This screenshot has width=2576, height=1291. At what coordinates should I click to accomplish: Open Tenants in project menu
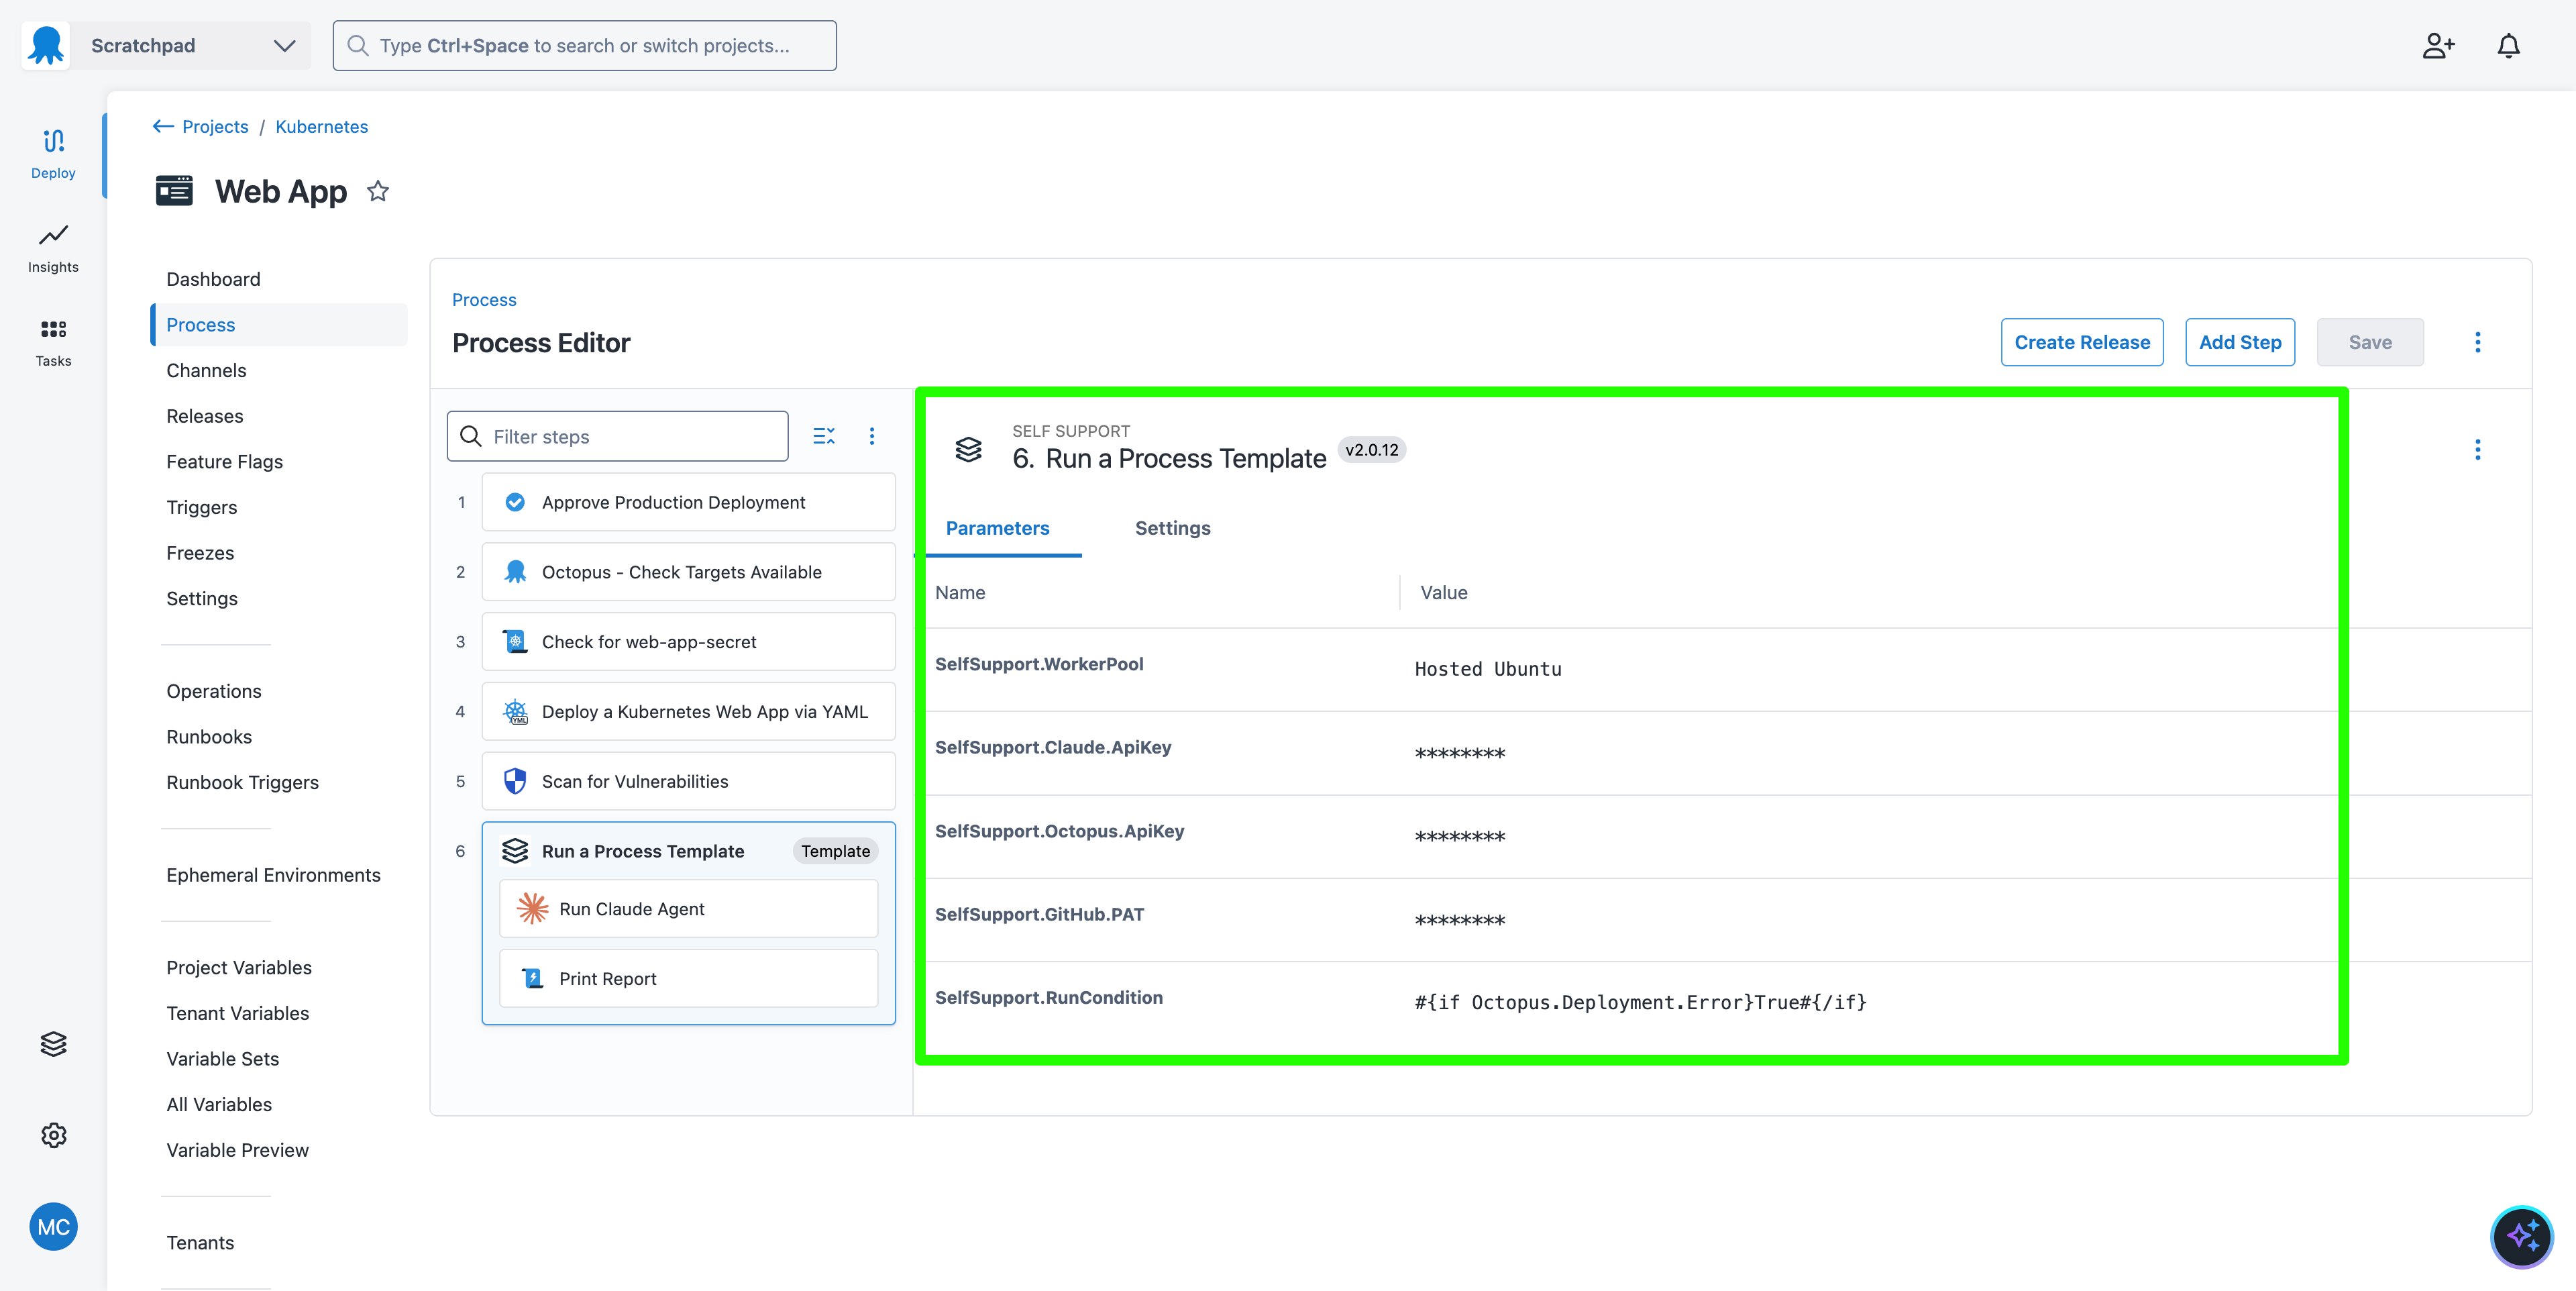200,1243
